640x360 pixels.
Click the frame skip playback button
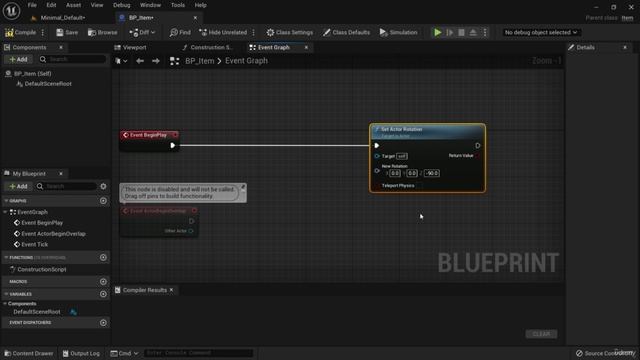tap(450, 32)
